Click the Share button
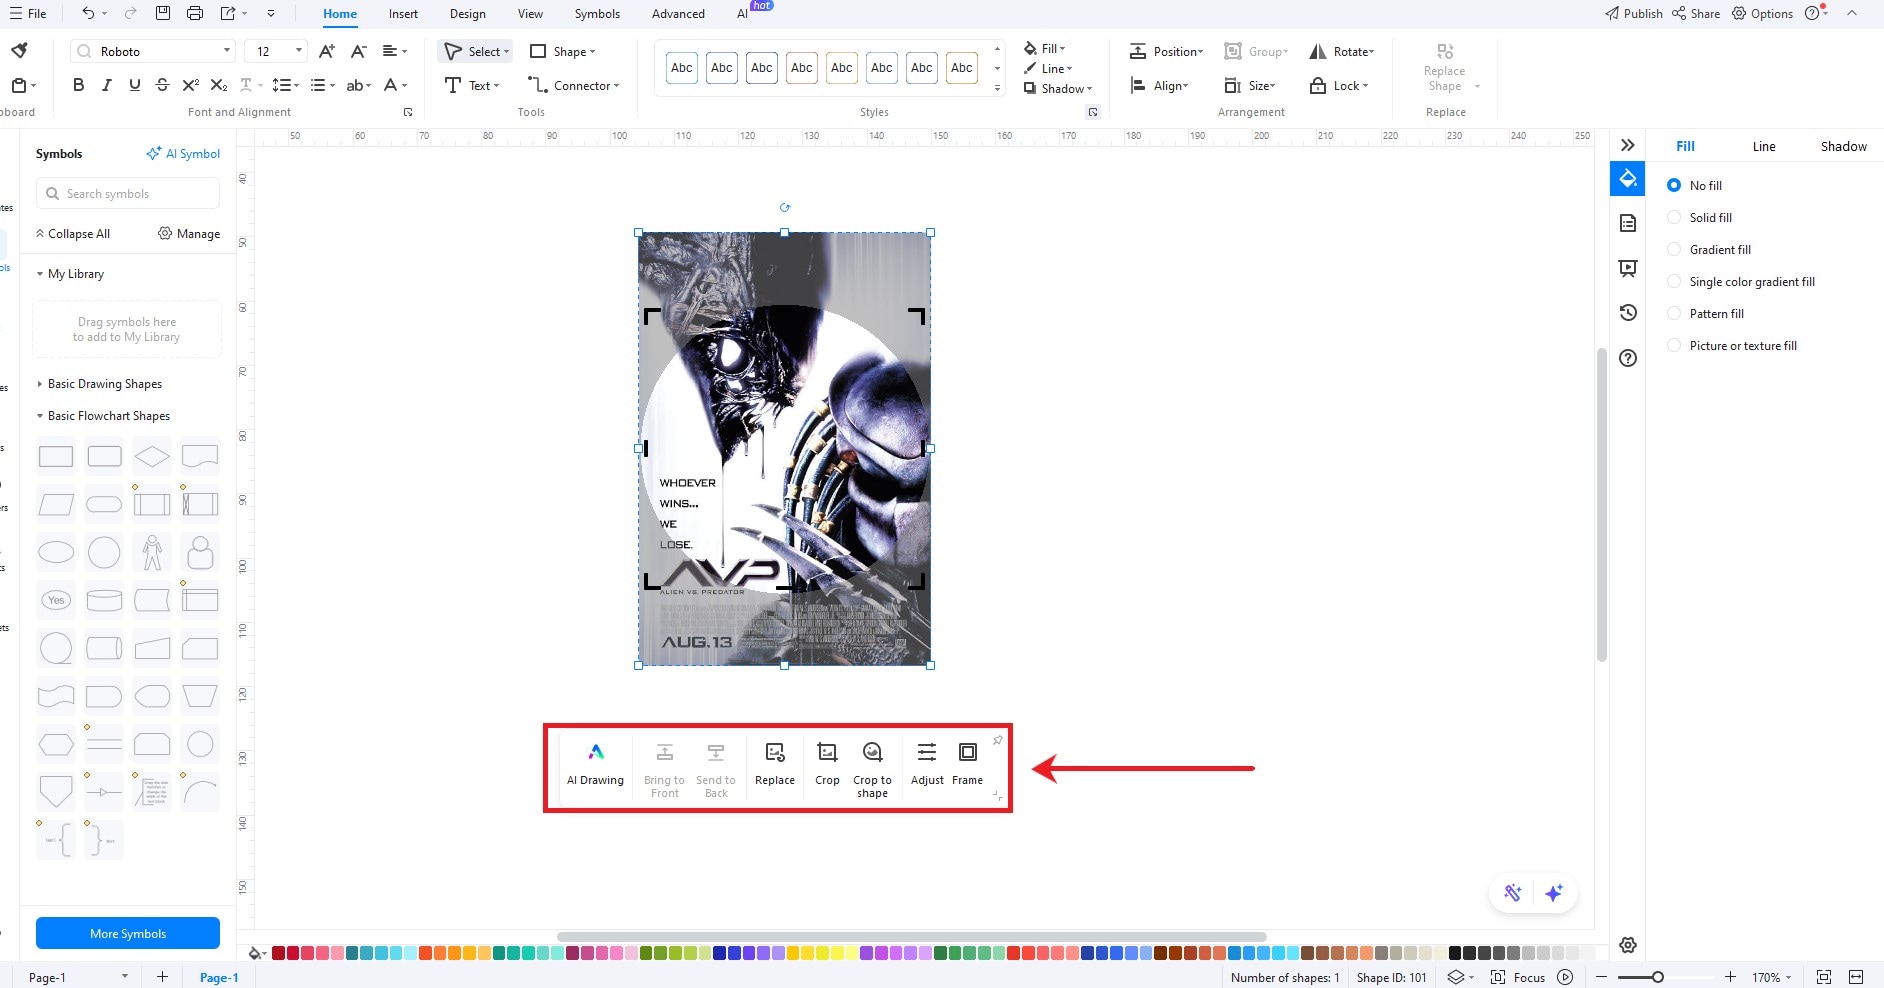This screenshot has width=1884, height=988. point(1696,13)
